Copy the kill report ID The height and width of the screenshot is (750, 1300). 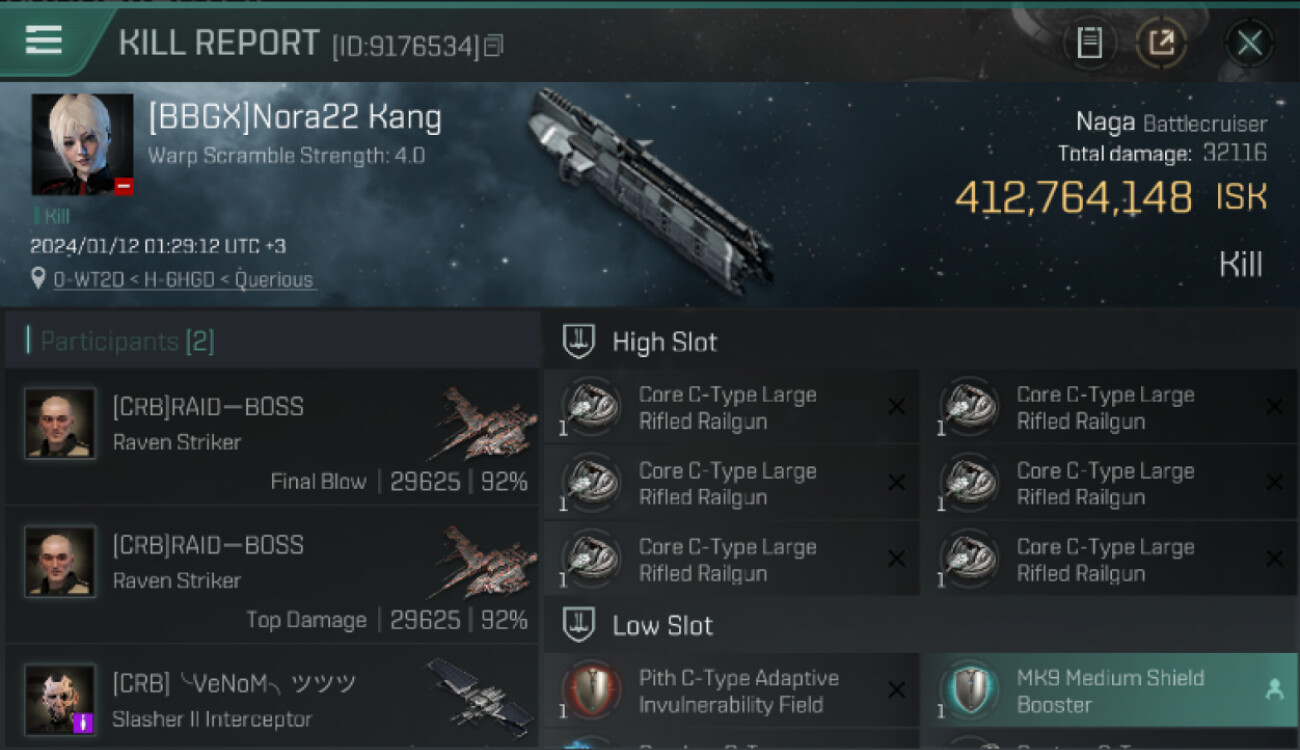tap(493, 45)
